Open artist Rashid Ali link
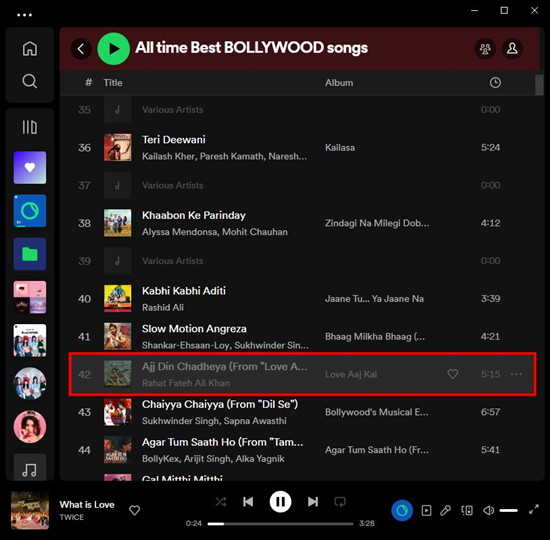The image size is (550, 540). click(163, 307)
